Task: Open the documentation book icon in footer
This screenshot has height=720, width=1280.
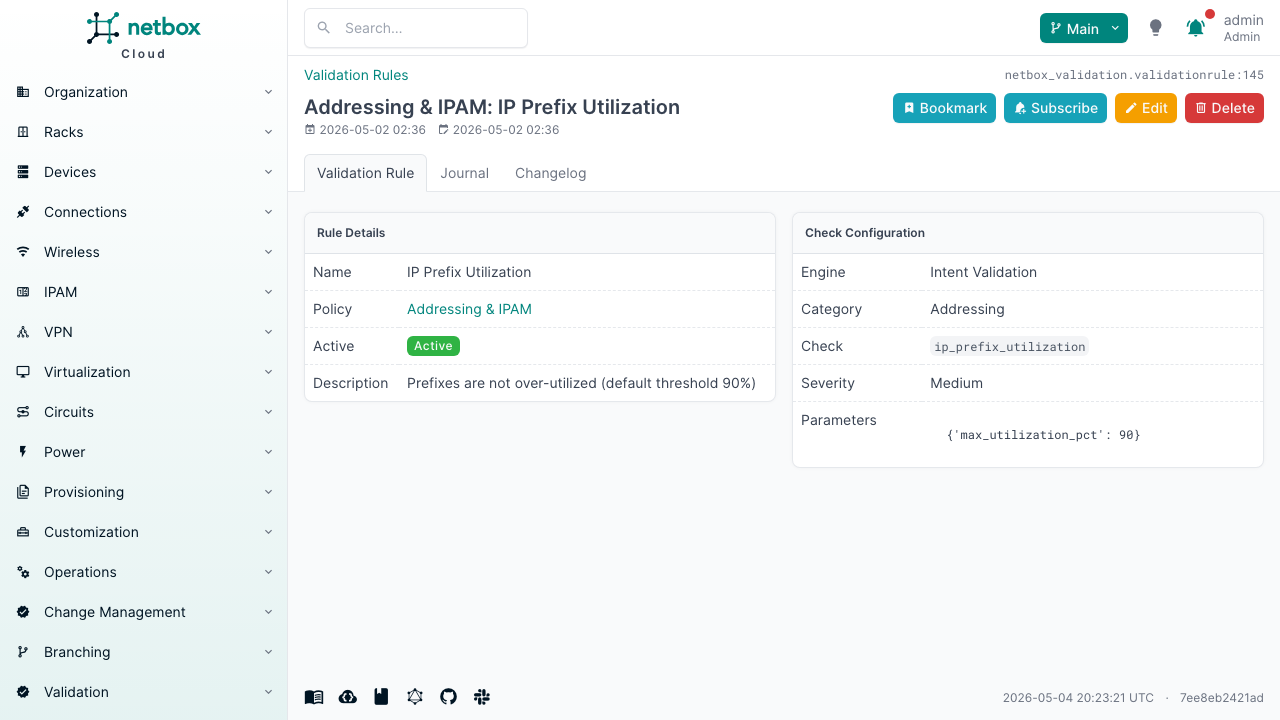Action: [x=314, y=697]
